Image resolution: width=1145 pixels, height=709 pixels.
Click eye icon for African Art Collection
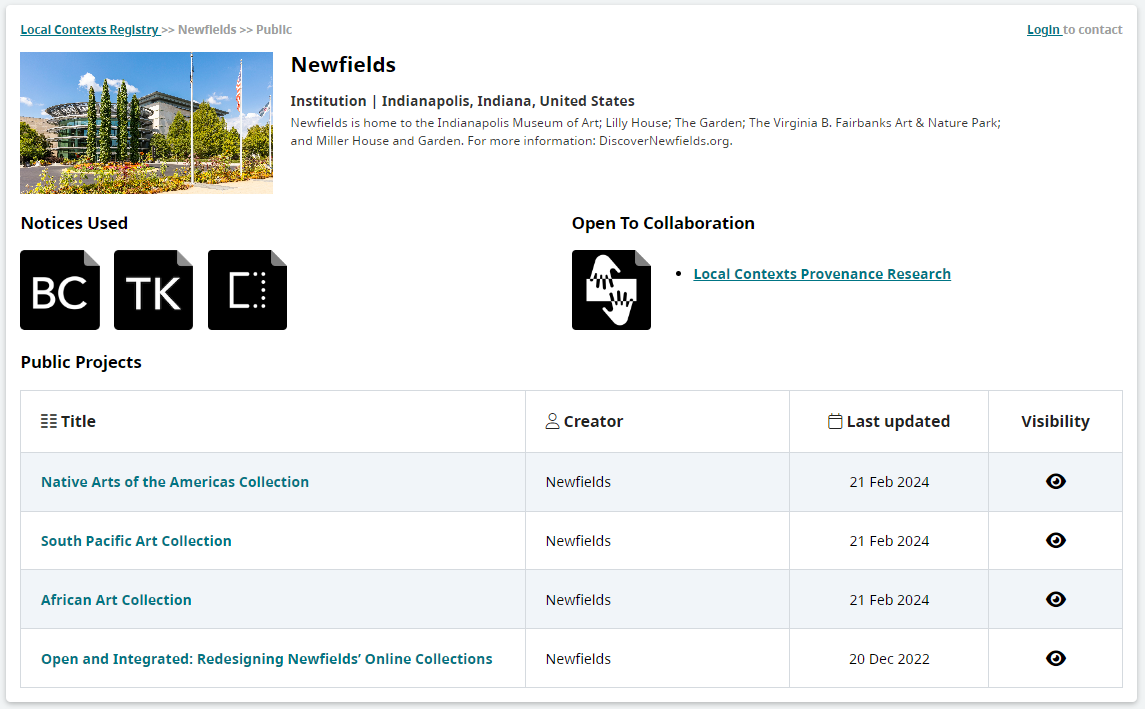(x=1055, y=599)
